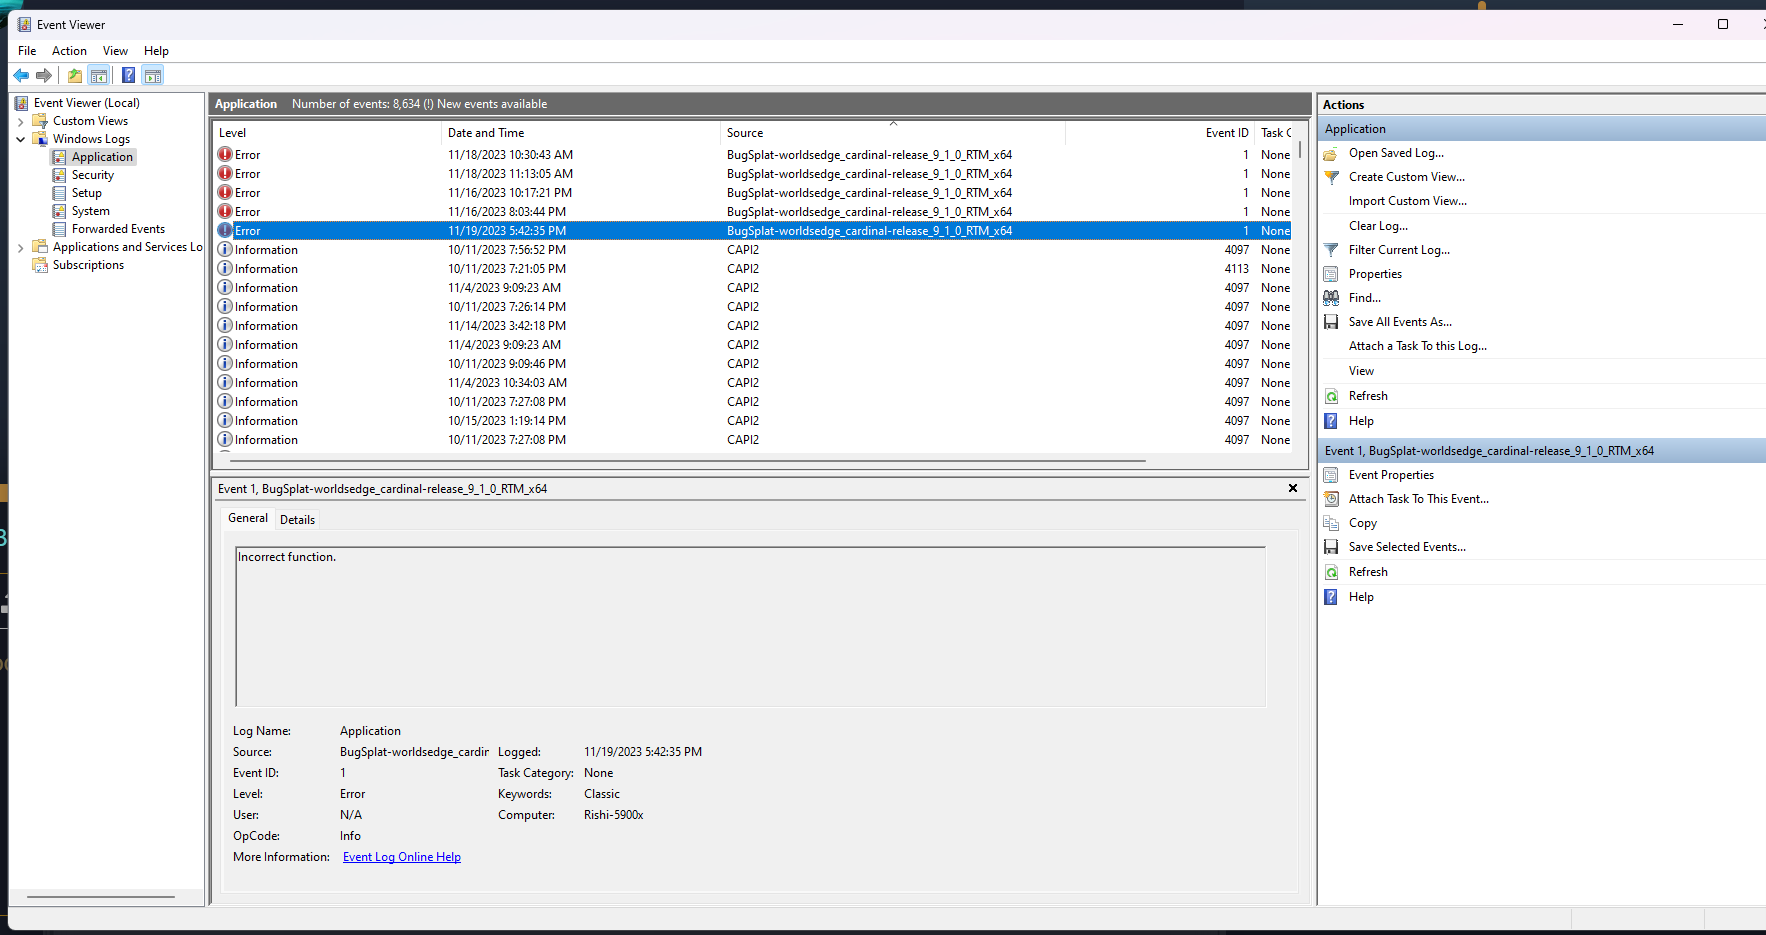Open Help using the question mark toolbar icon
This screenshot has height=935, width=1766.
[128, 75]
